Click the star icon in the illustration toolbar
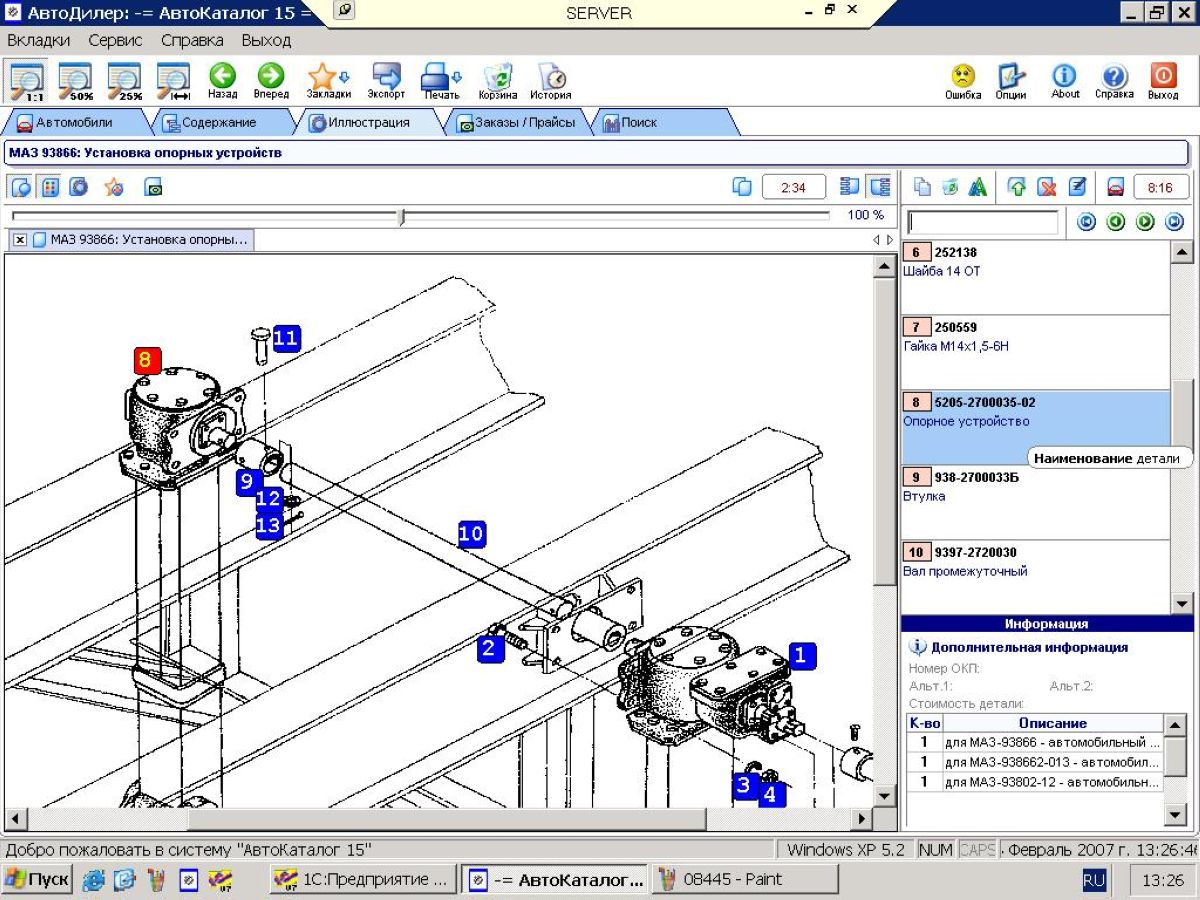This screenshot has width=1200, height=900. coord(114,187)
